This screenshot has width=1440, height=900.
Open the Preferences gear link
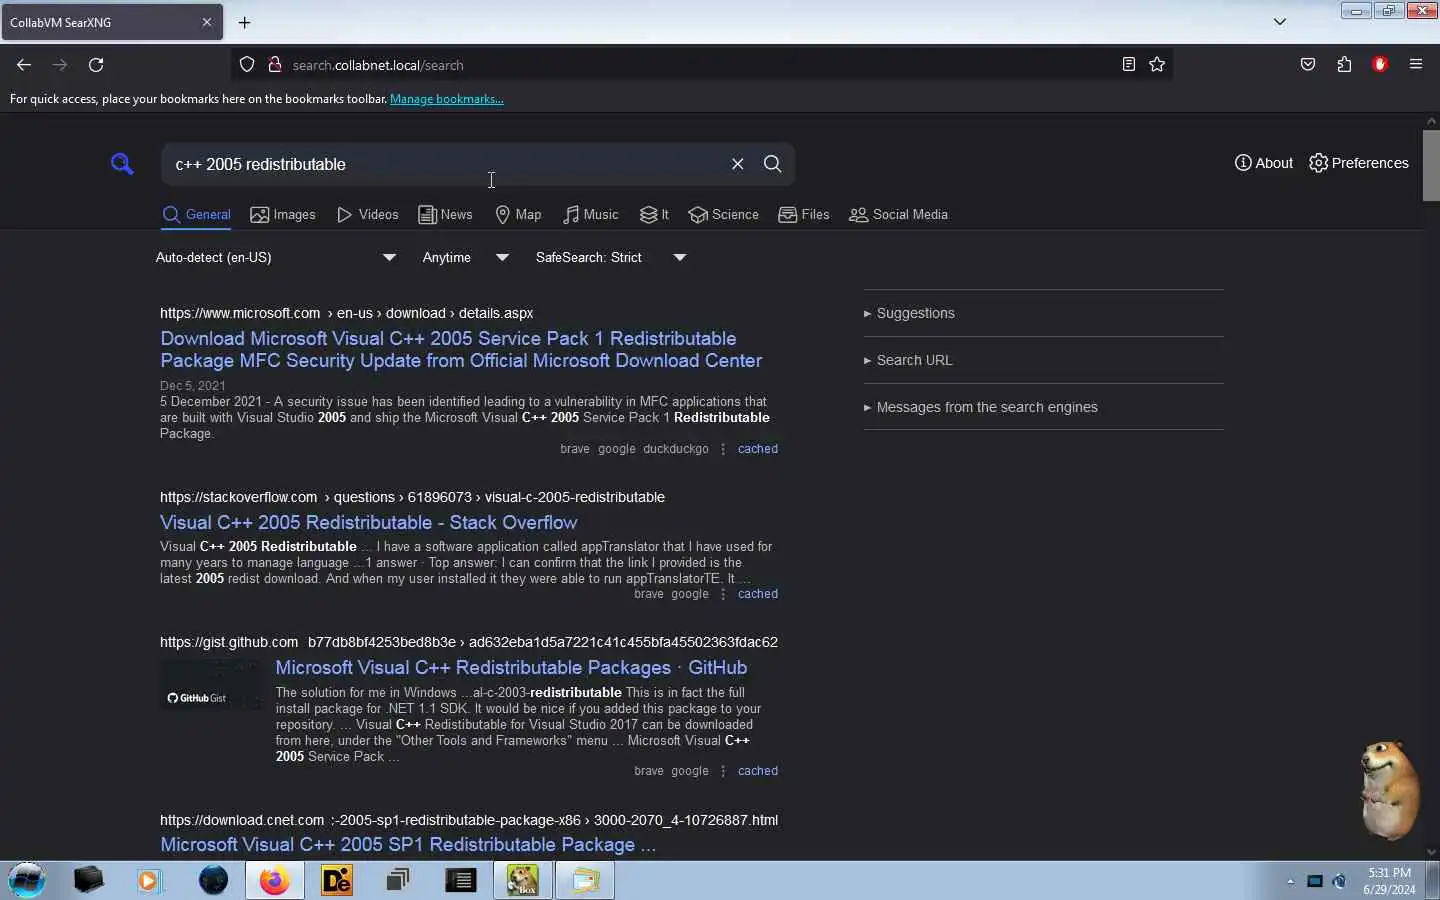tap(1359, 163)
